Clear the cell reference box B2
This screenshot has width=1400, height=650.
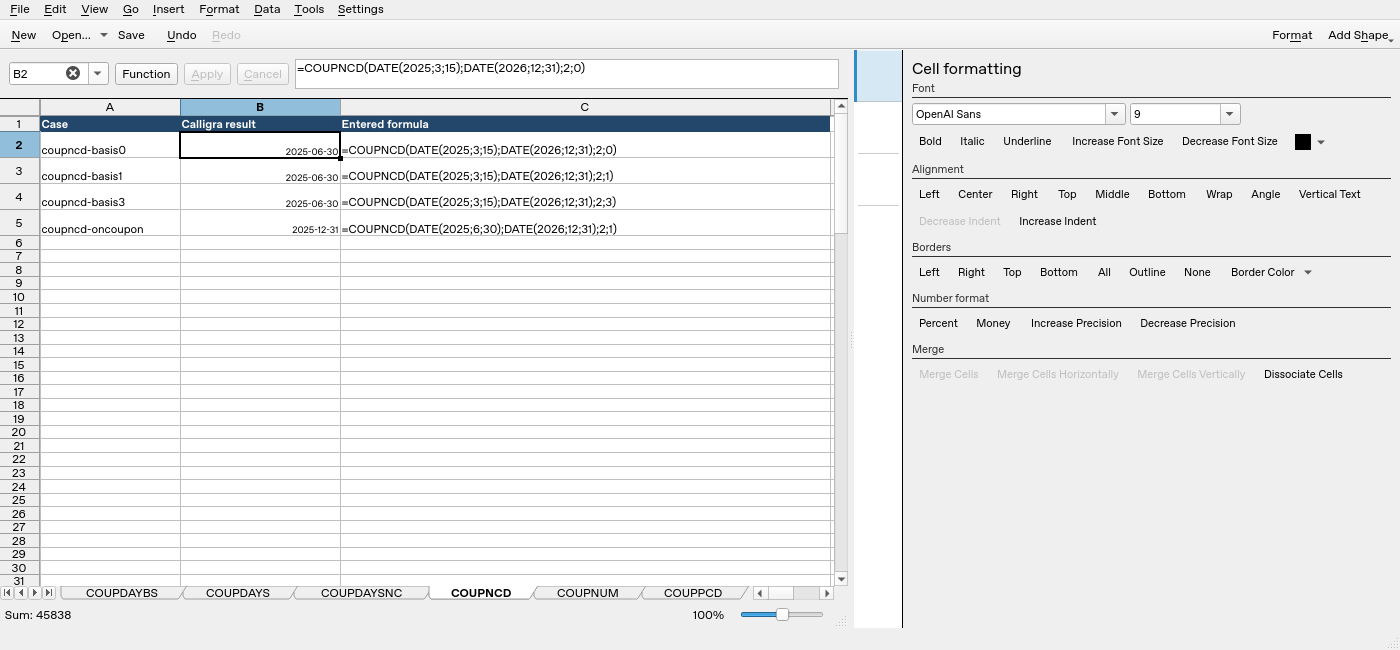point(73,73)
